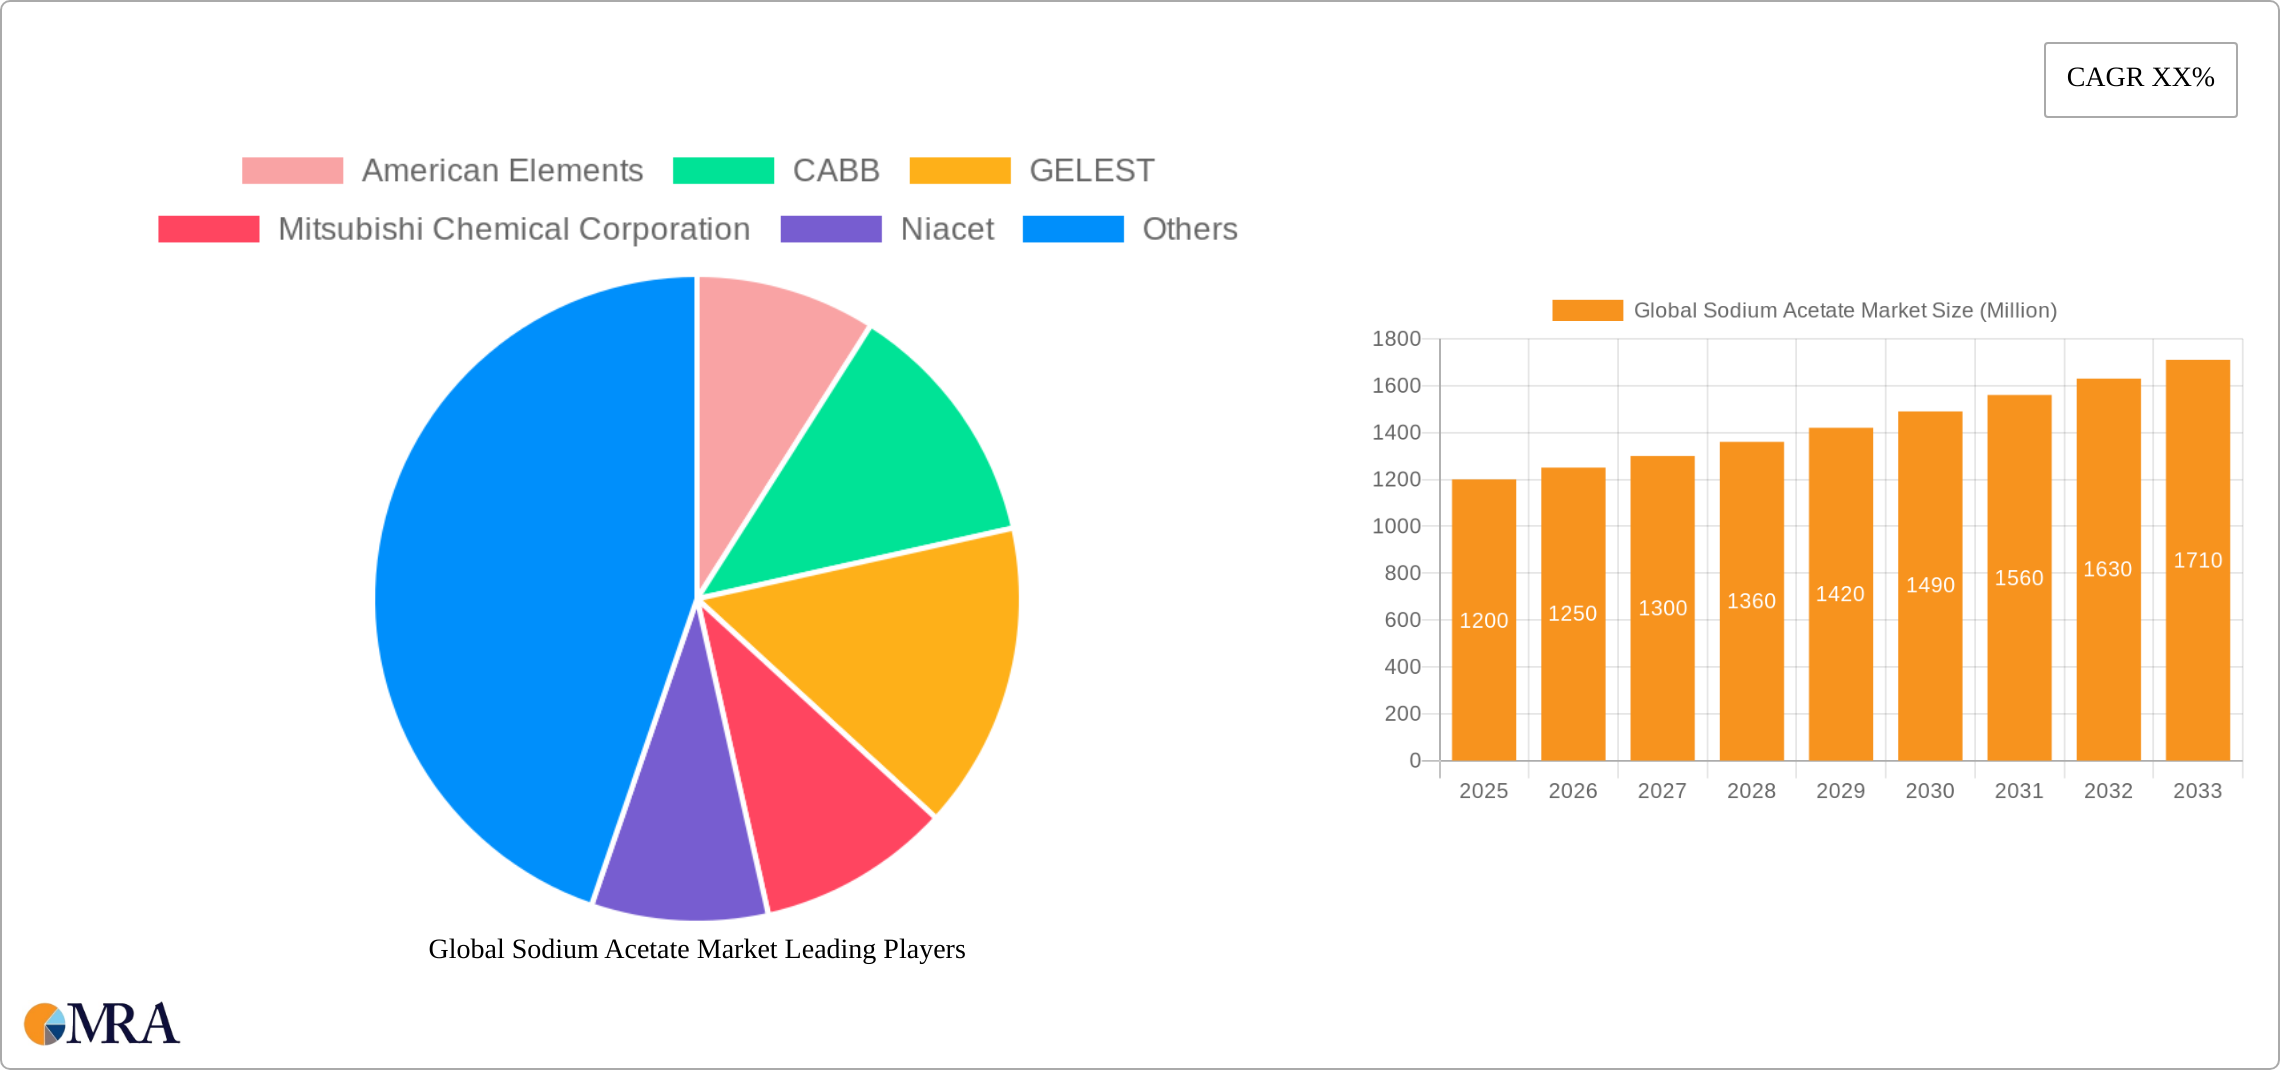Click the 2029 bar labeled 1420
2280x1070 pixels.
point(1840,594)
